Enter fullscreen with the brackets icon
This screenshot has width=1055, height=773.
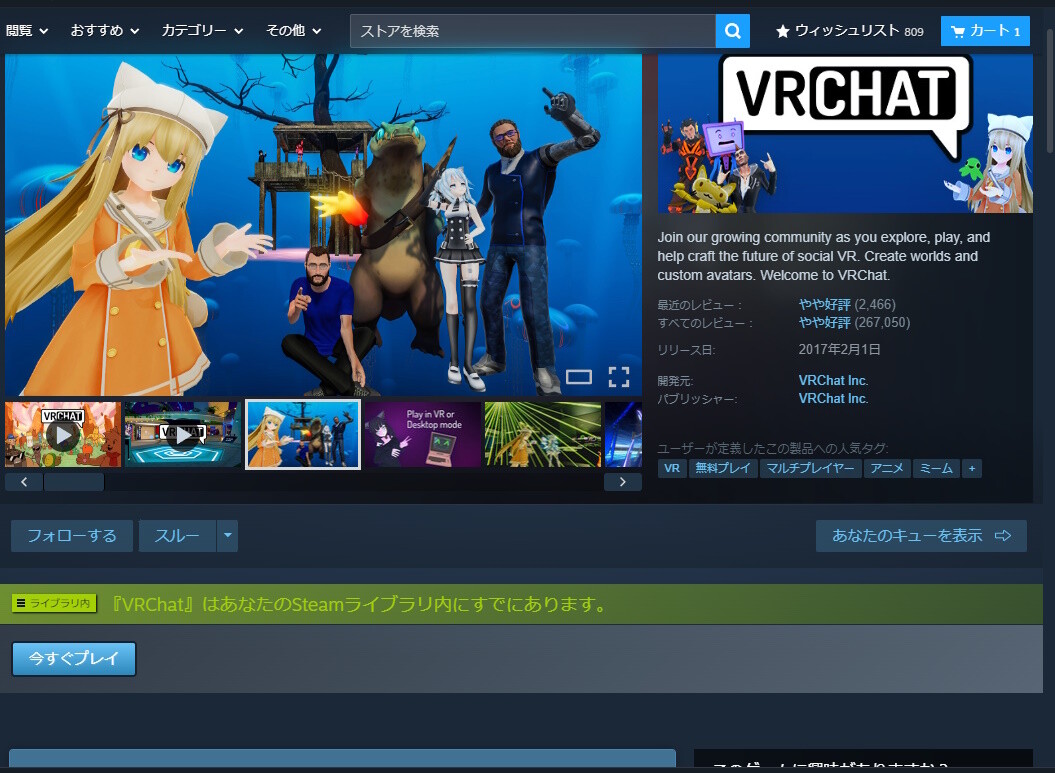pyautogui.click(x=618, y=377)
